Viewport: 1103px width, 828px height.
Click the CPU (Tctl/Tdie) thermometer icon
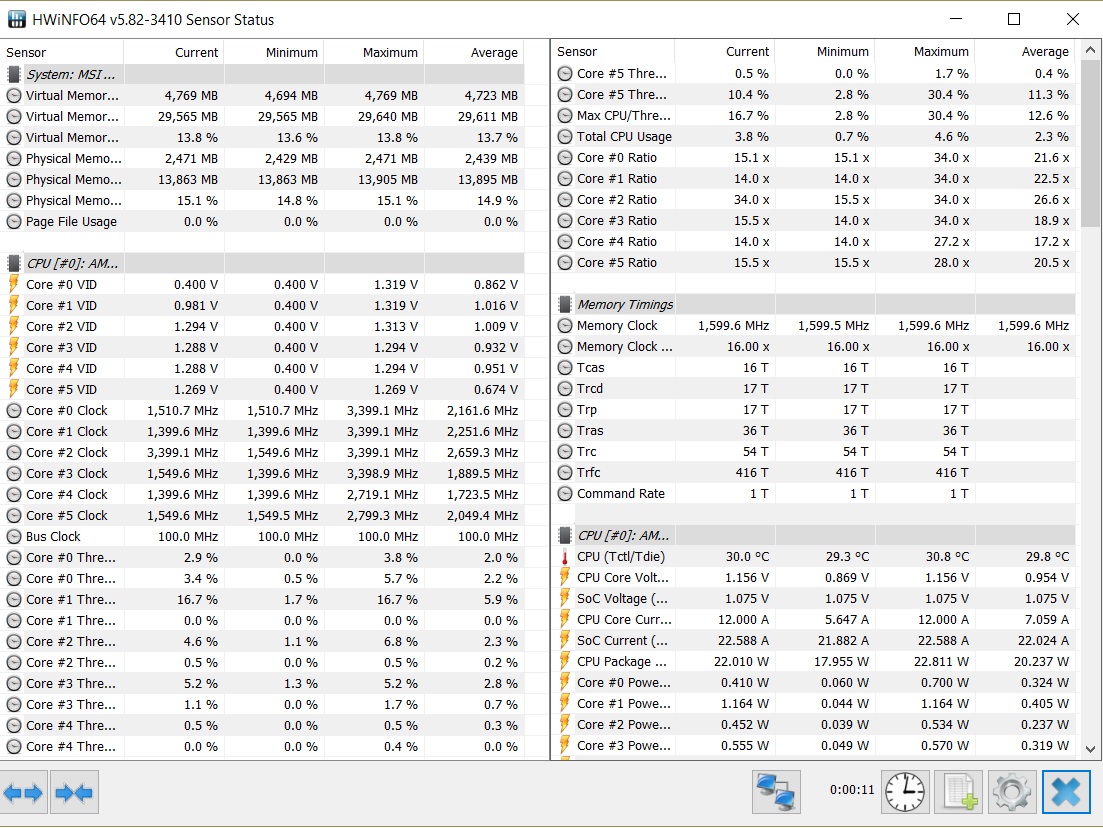[x=564, y=556]
